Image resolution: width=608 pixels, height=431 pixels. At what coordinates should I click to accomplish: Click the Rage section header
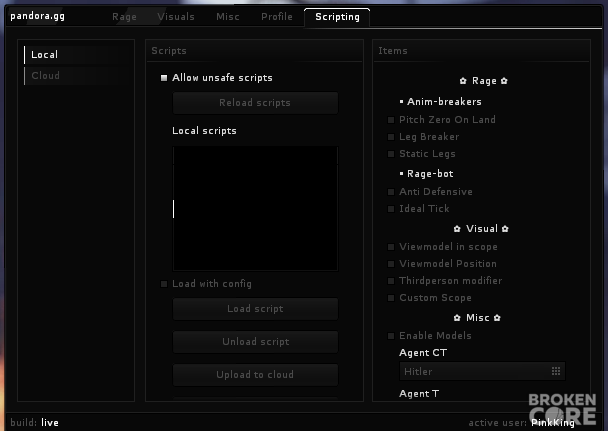pyautogui.click(x=484, y=81)
